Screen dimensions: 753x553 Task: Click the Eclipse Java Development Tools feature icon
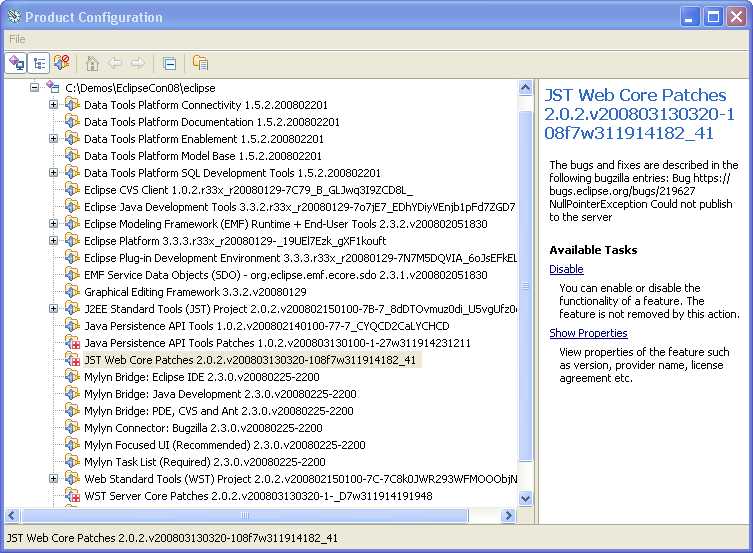(x=72, y=206)
